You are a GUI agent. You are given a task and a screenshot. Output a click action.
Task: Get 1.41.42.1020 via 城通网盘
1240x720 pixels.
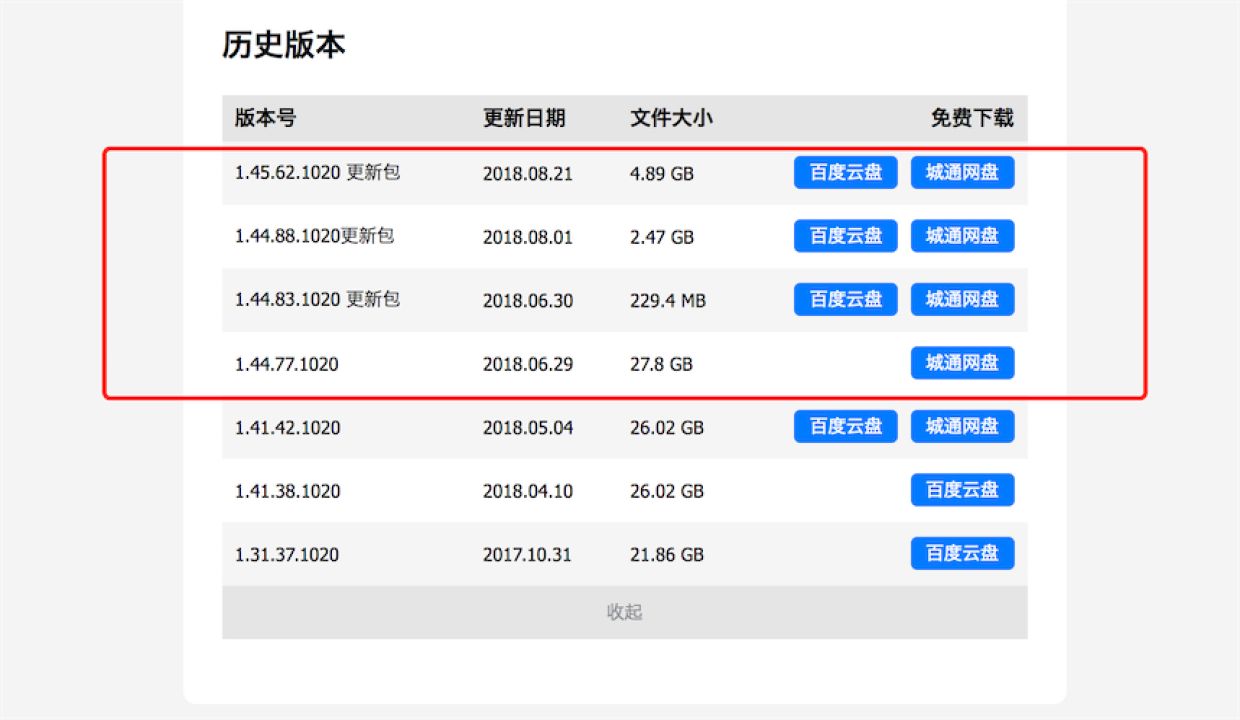click(x=962, y=426)
